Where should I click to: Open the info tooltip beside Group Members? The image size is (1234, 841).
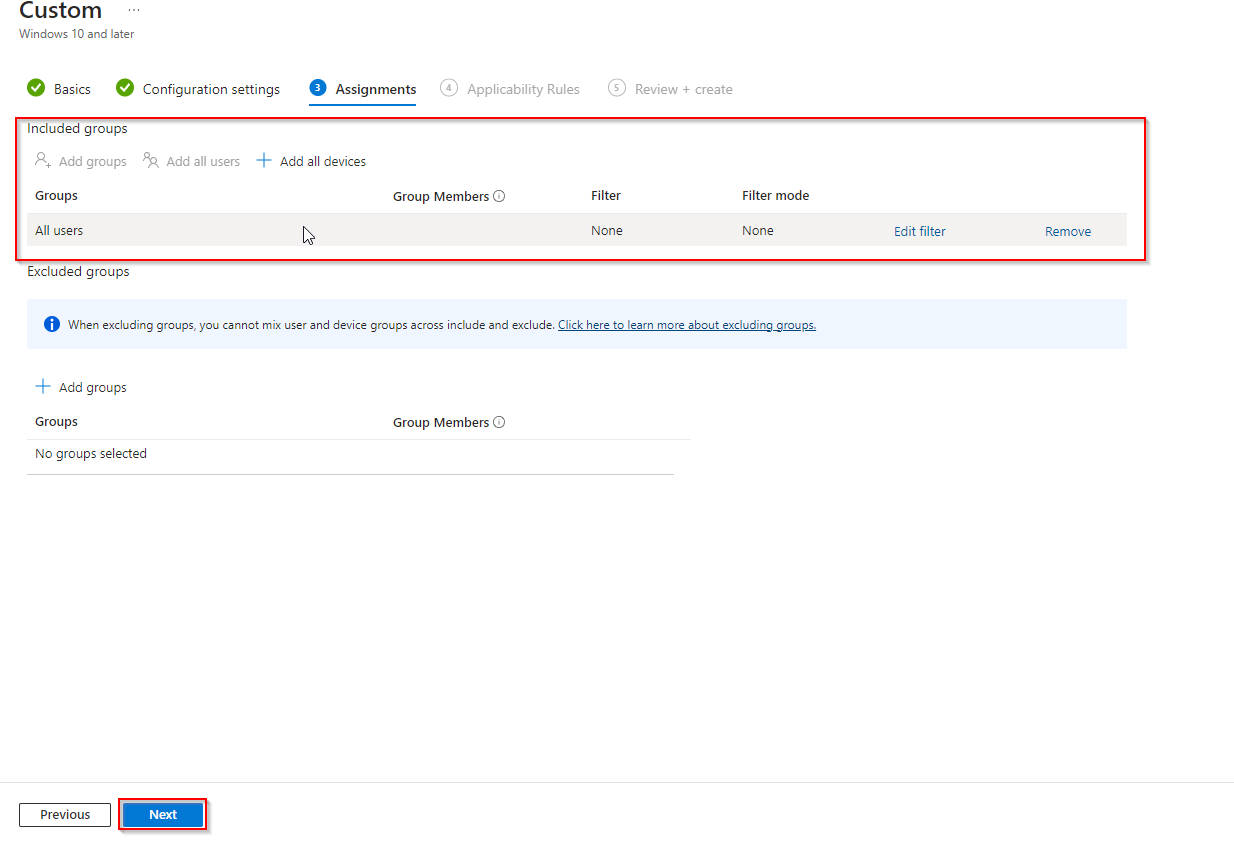tap(500, 196)
